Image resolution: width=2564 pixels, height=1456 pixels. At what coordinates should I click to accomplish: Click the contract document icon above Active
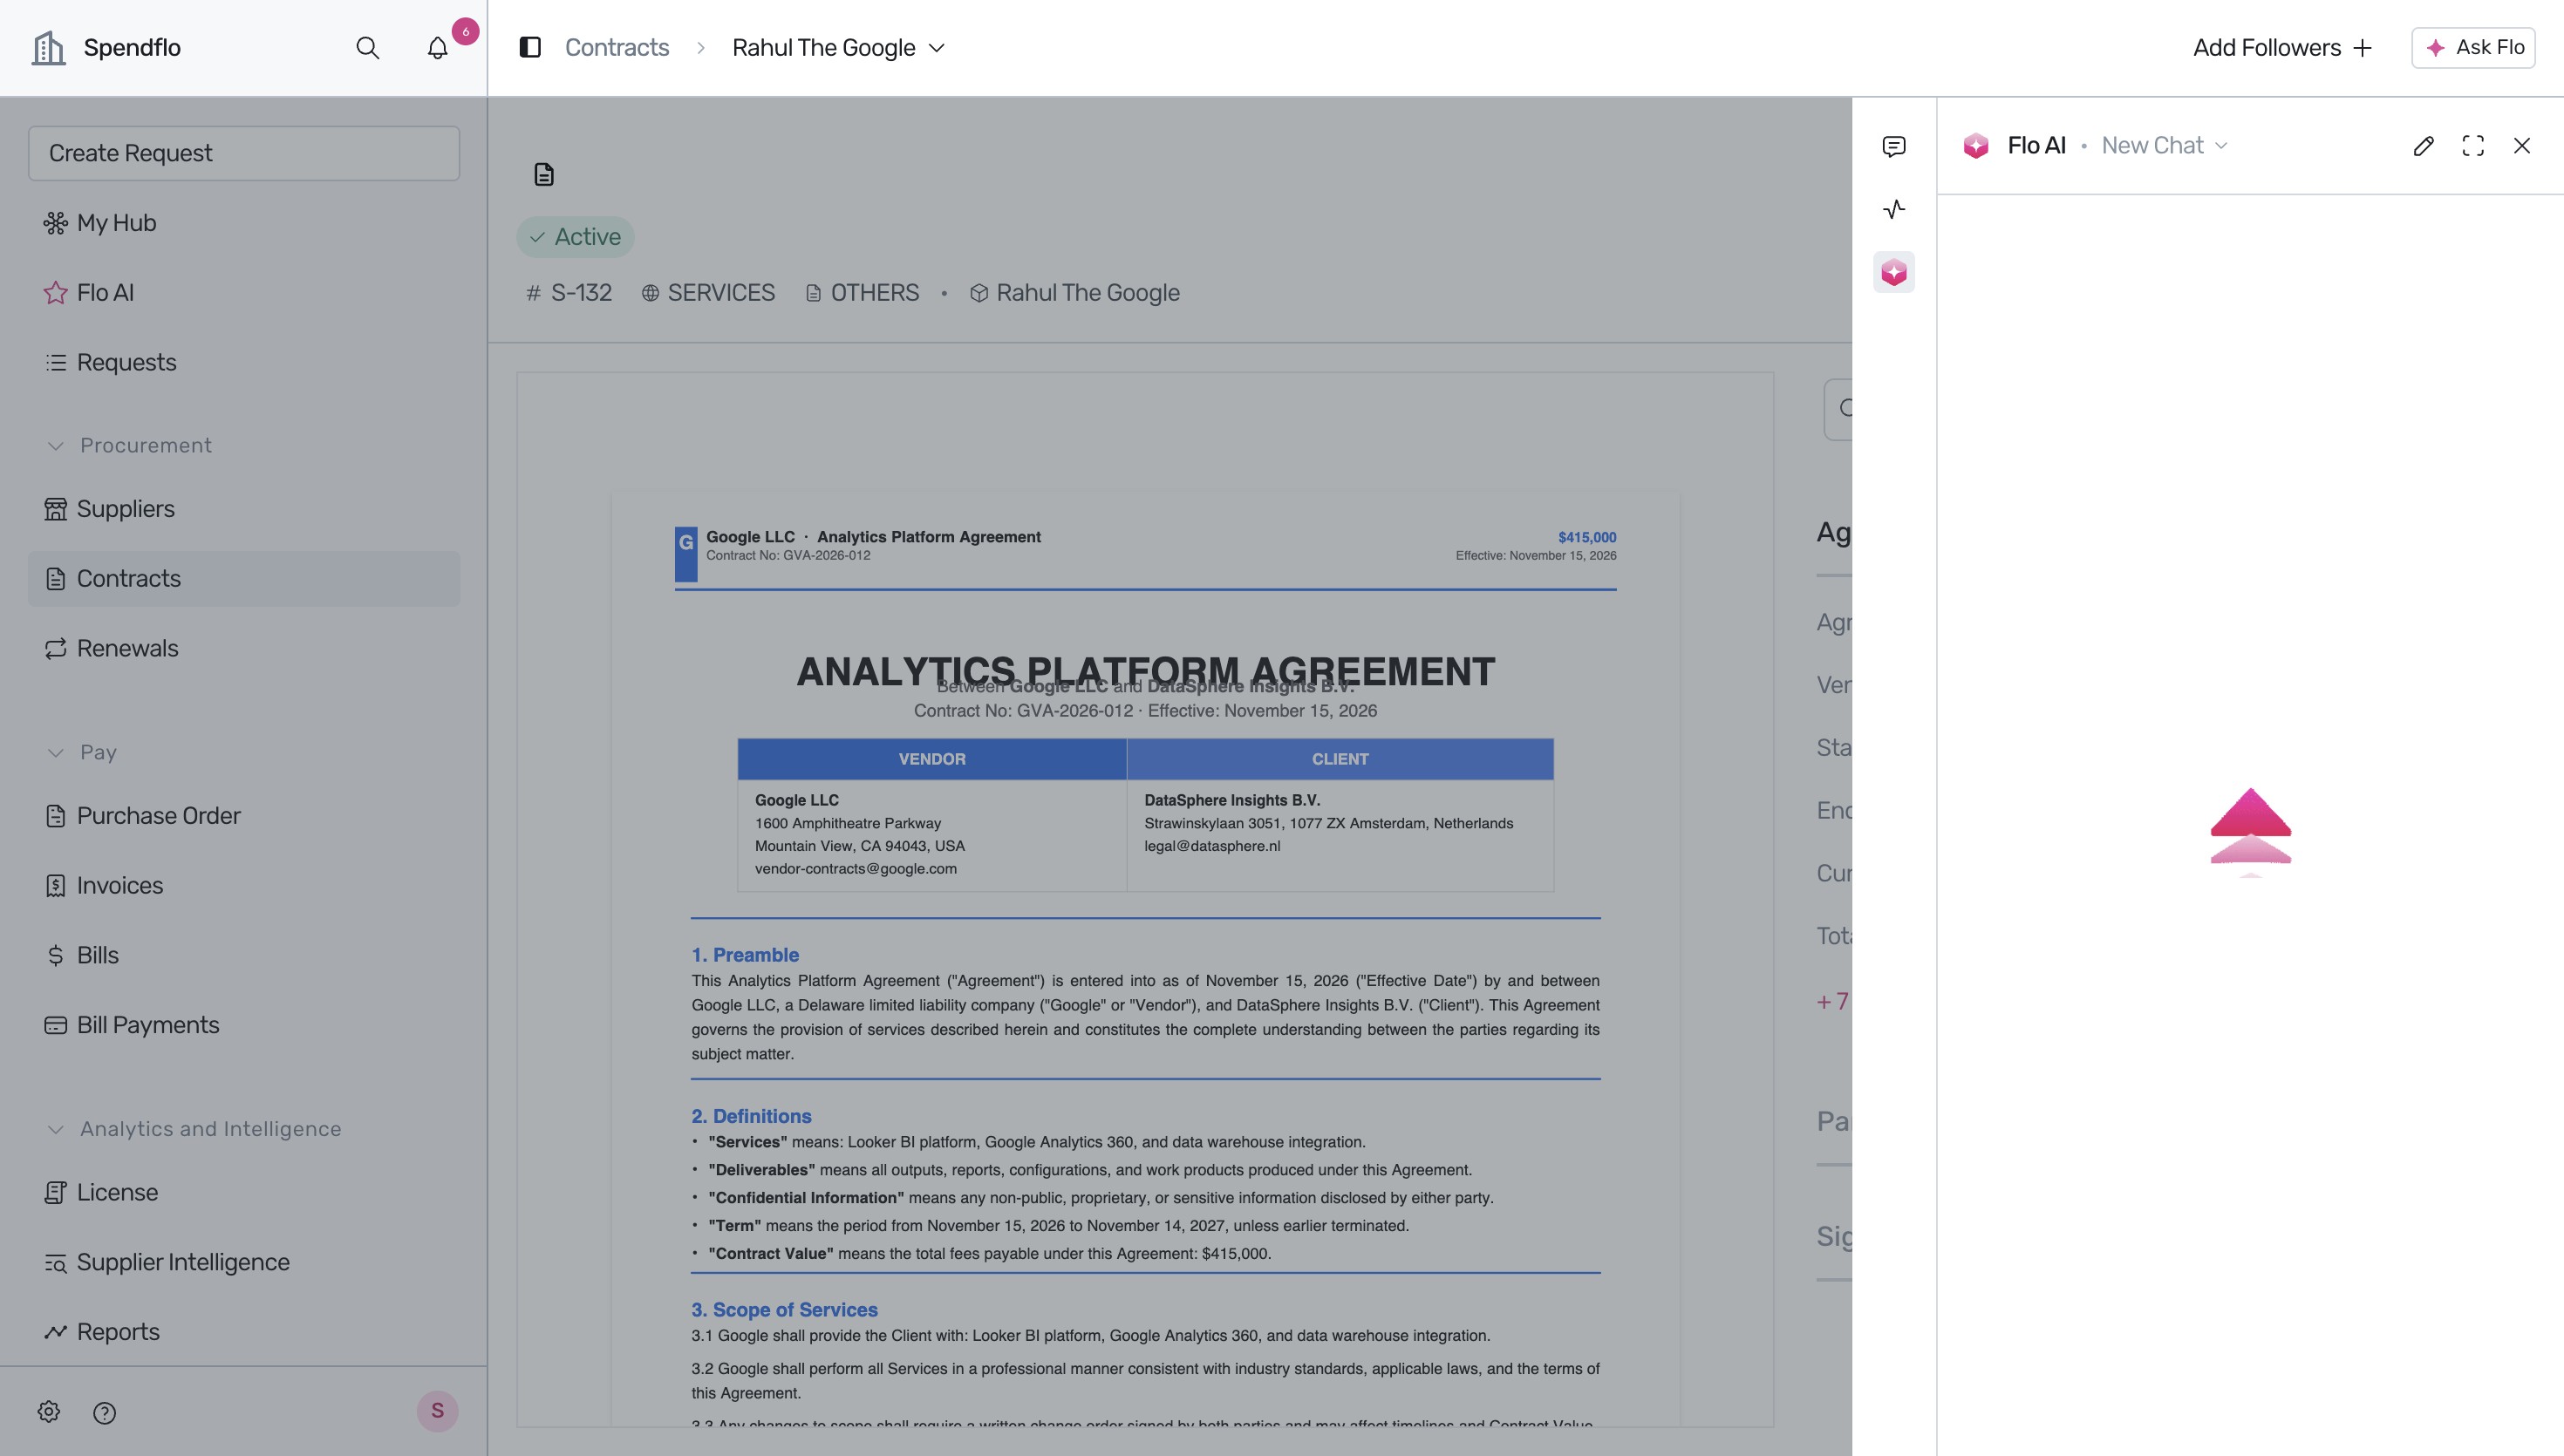point(544,175)
